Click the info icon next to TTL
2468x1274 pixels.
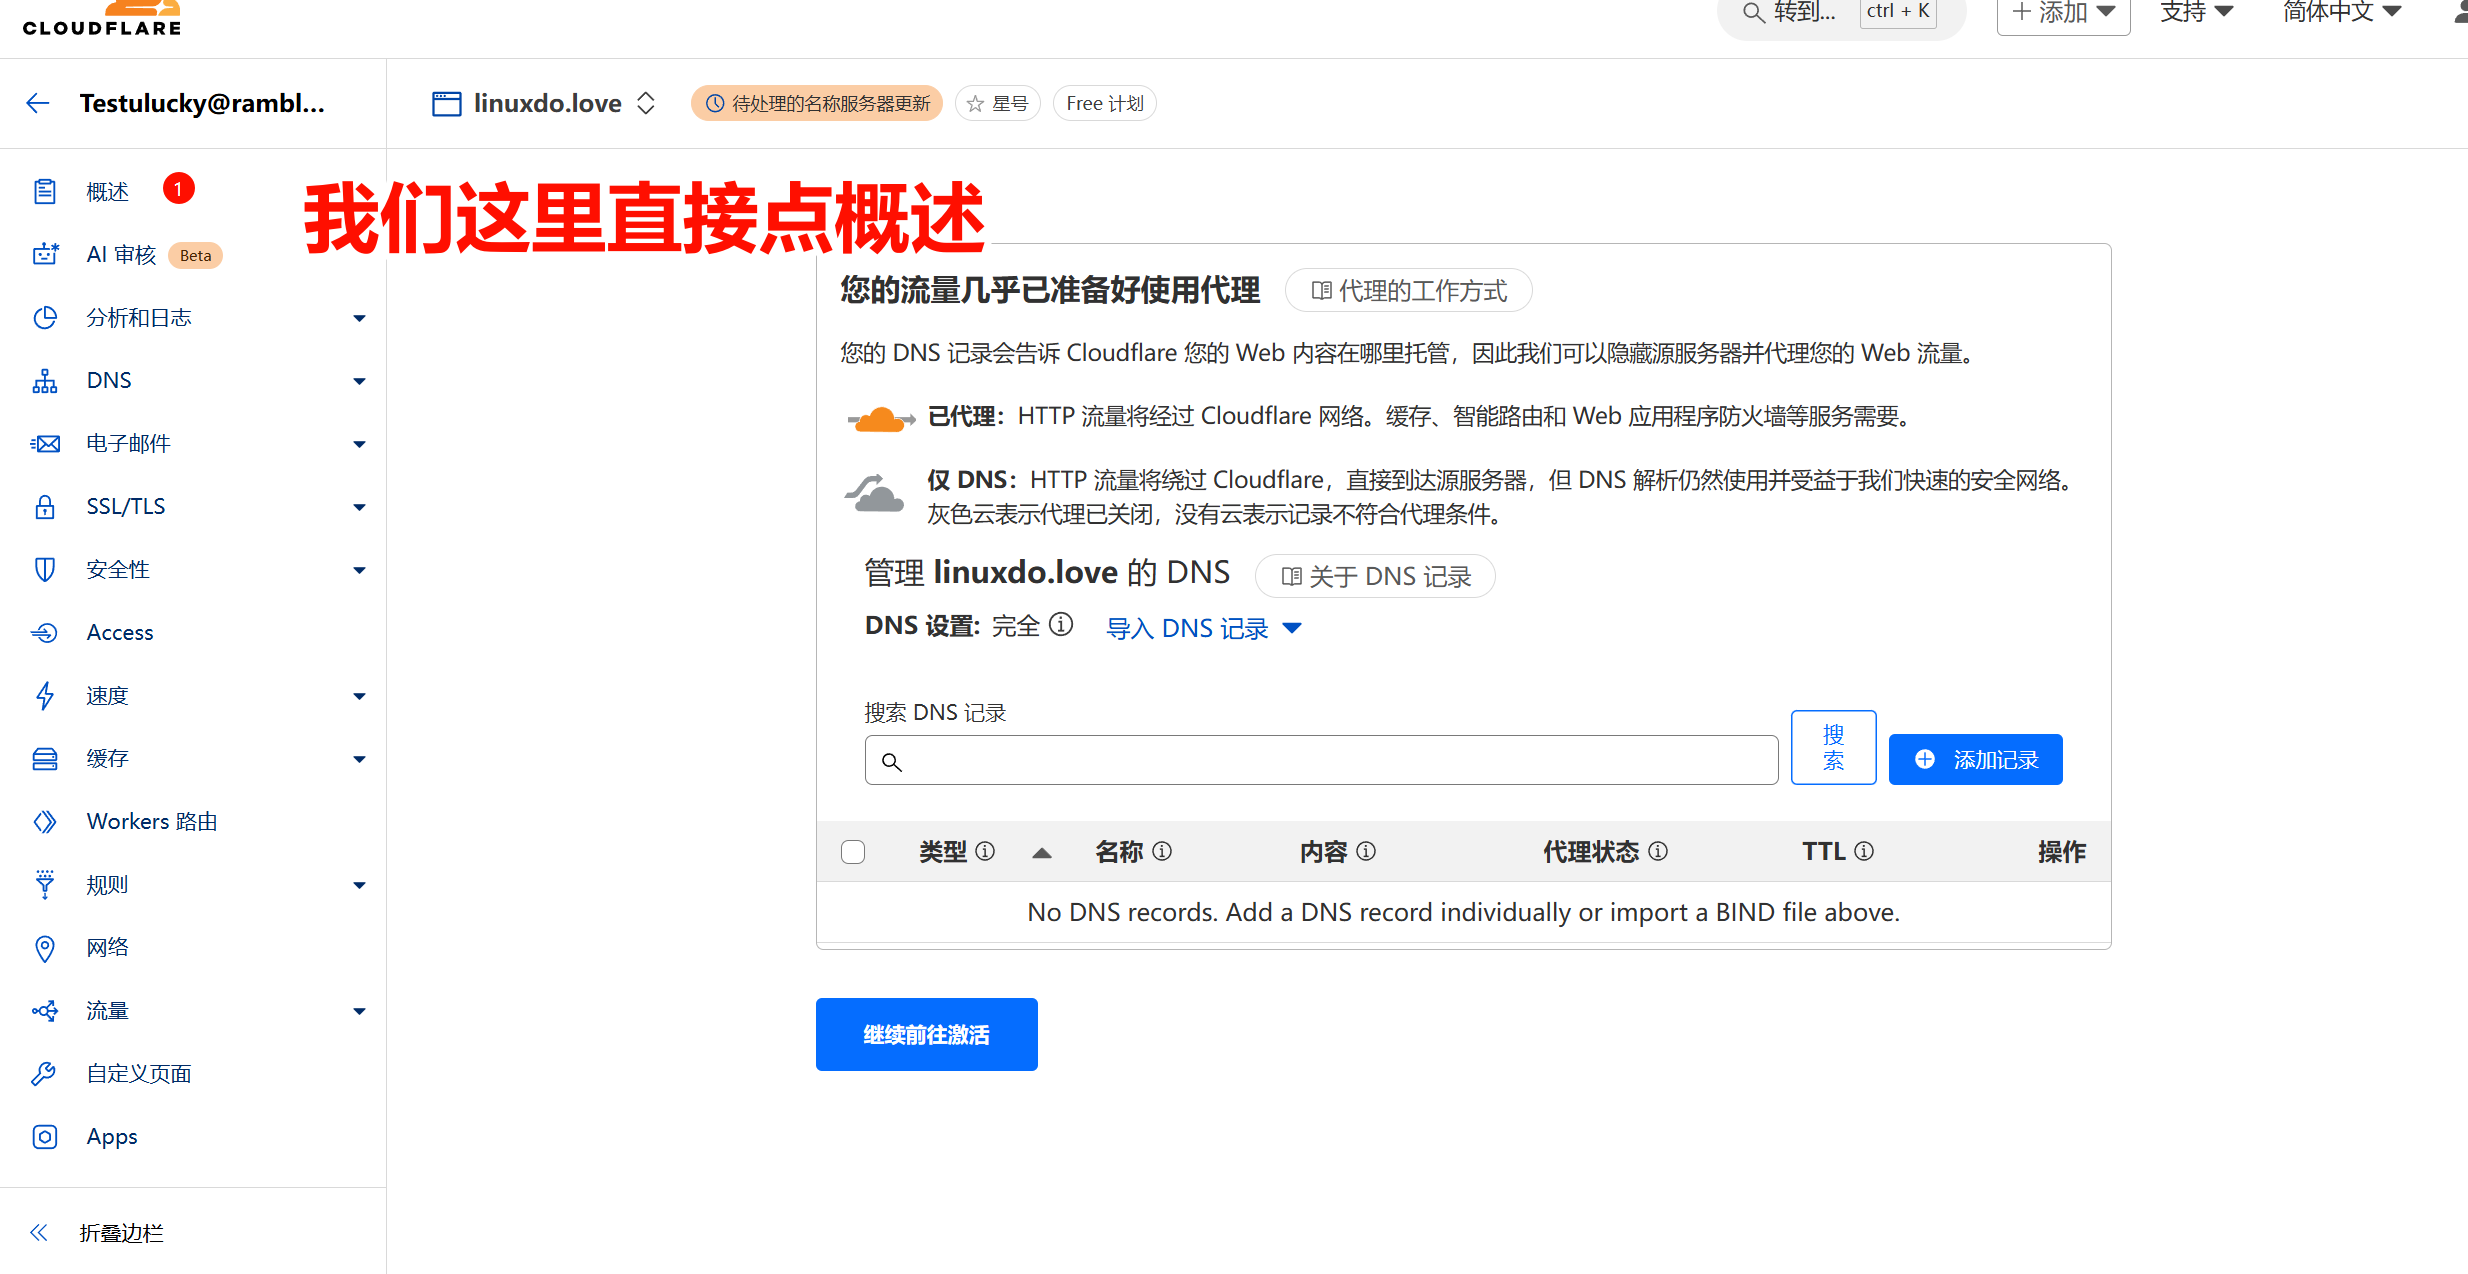coord(1864,851)
